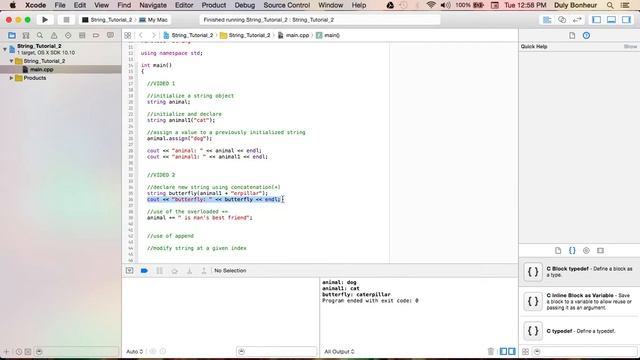Open Spotlight search
Screen dimensions: 640x360
click(610, 5)
